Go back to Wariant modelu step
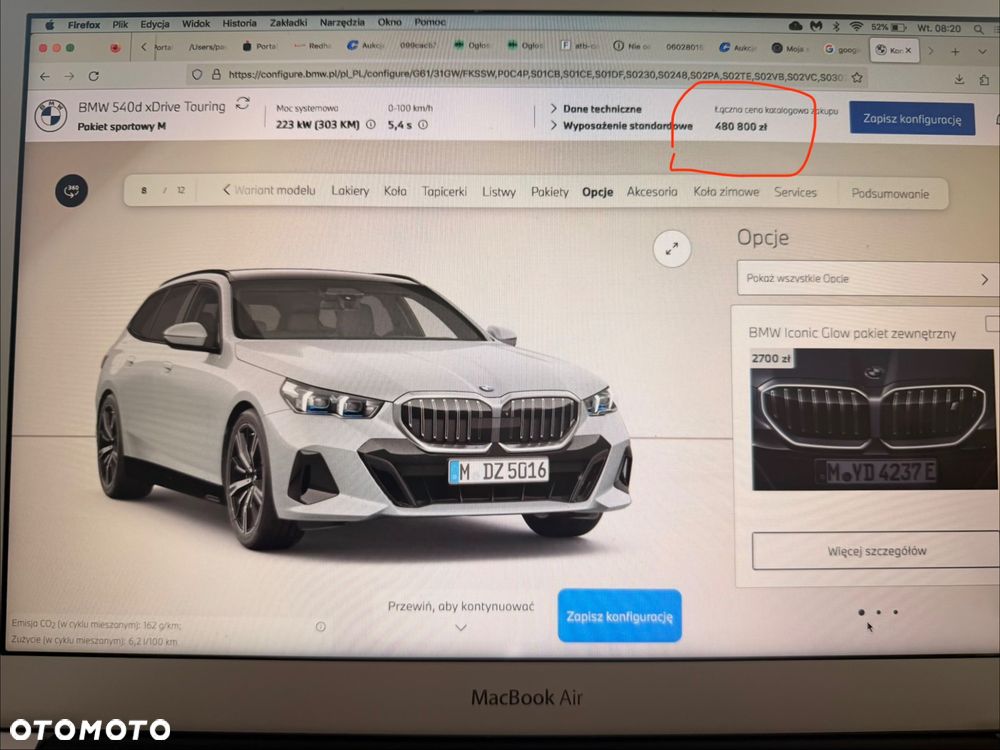Viewport: 1000px width, 750px height. [269, 190]
